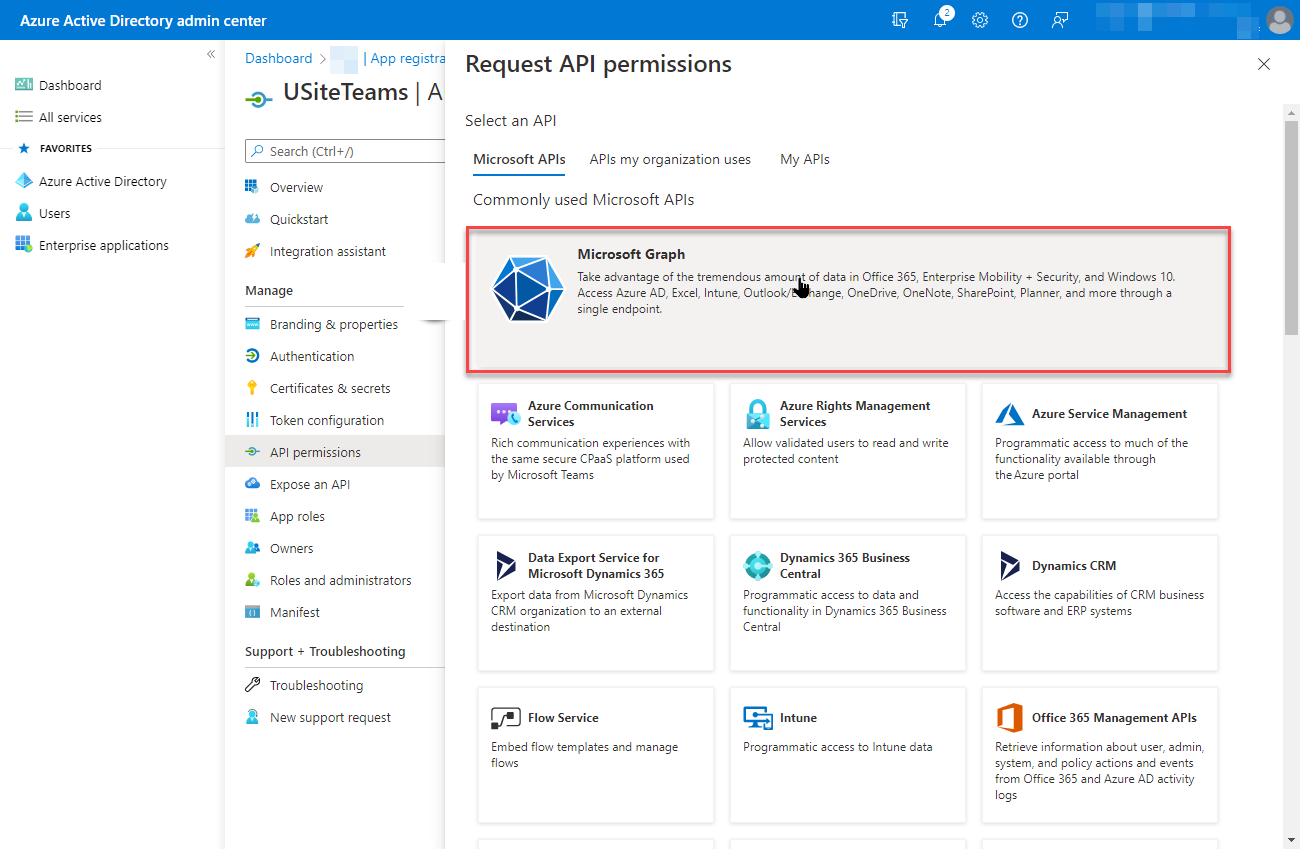Go to Dashboard breadcrumb link

(x=279, y=58)
